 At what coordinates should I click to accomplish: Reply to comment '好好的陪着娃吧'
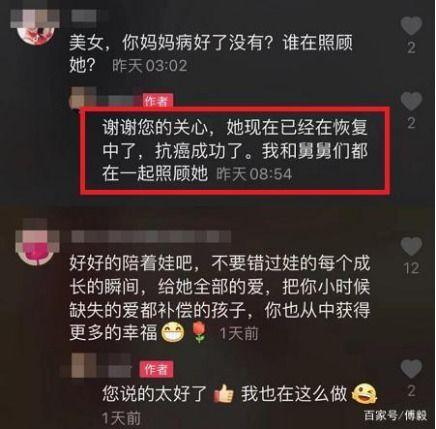coord(220,298)
